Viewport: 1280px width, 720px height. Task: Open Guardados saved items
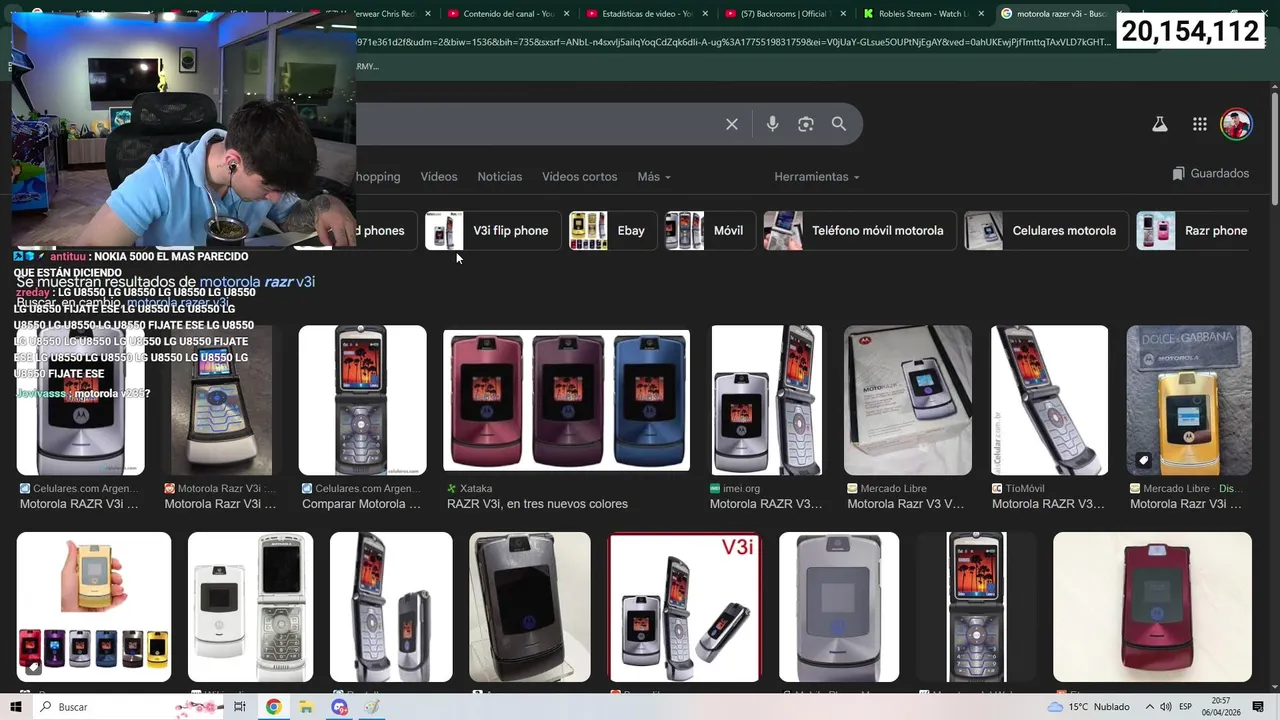pos(1211,173)
